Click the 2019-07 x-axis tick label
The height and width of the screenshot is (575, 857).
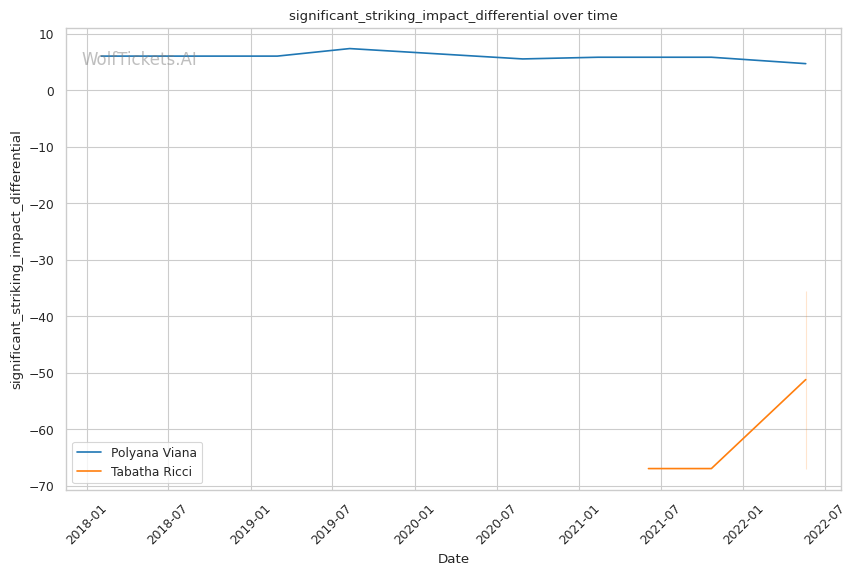[331, 523]
